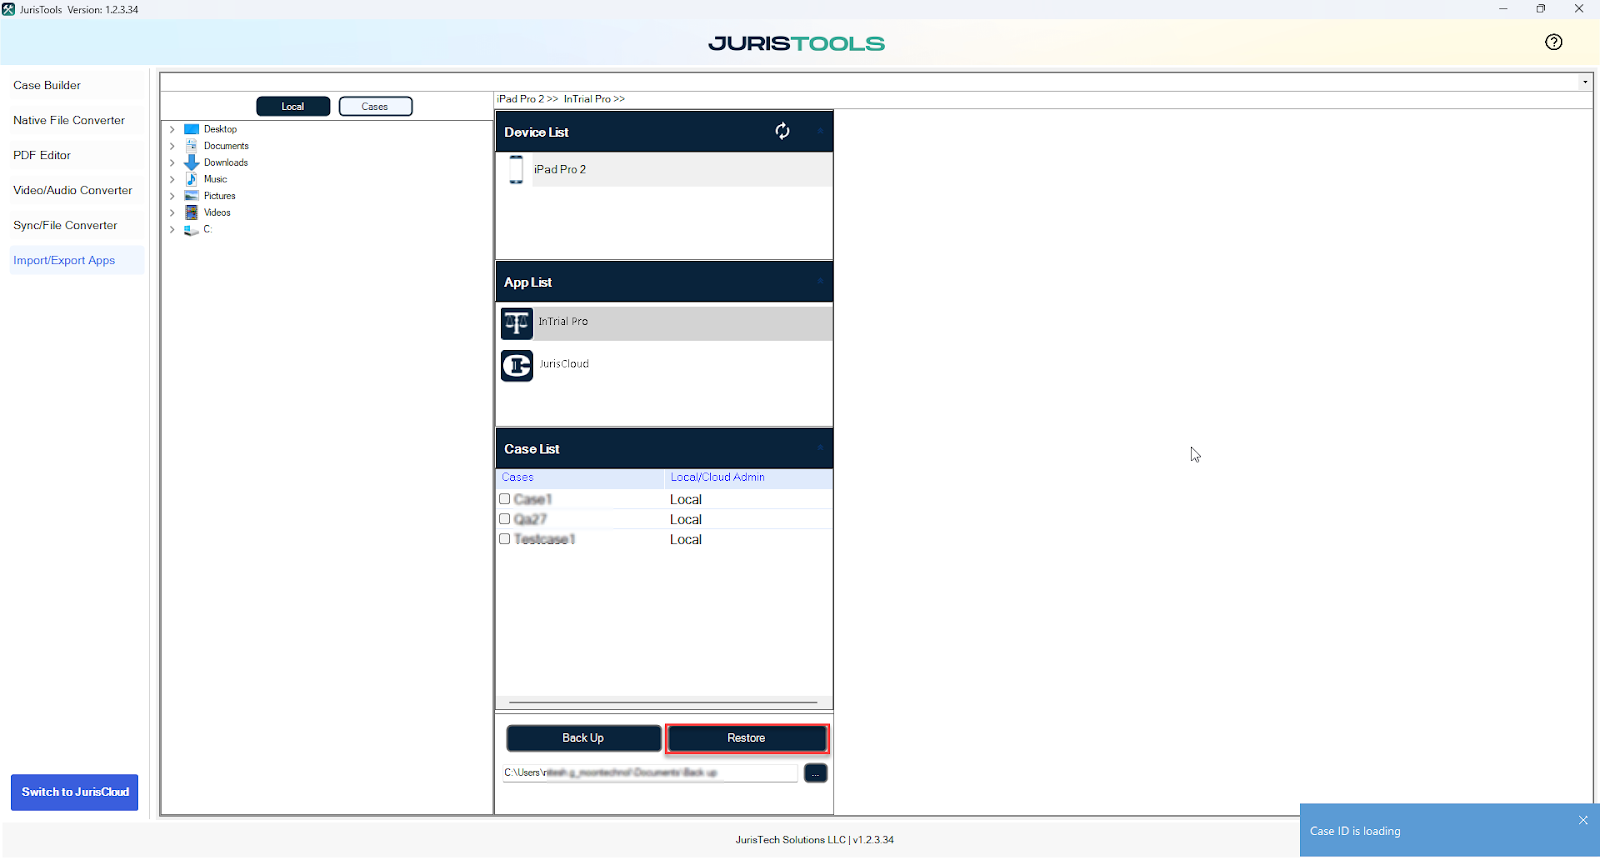1600x860 pixels.
Task: Click the Desktop folder icon
Action: tap(192, 129)
